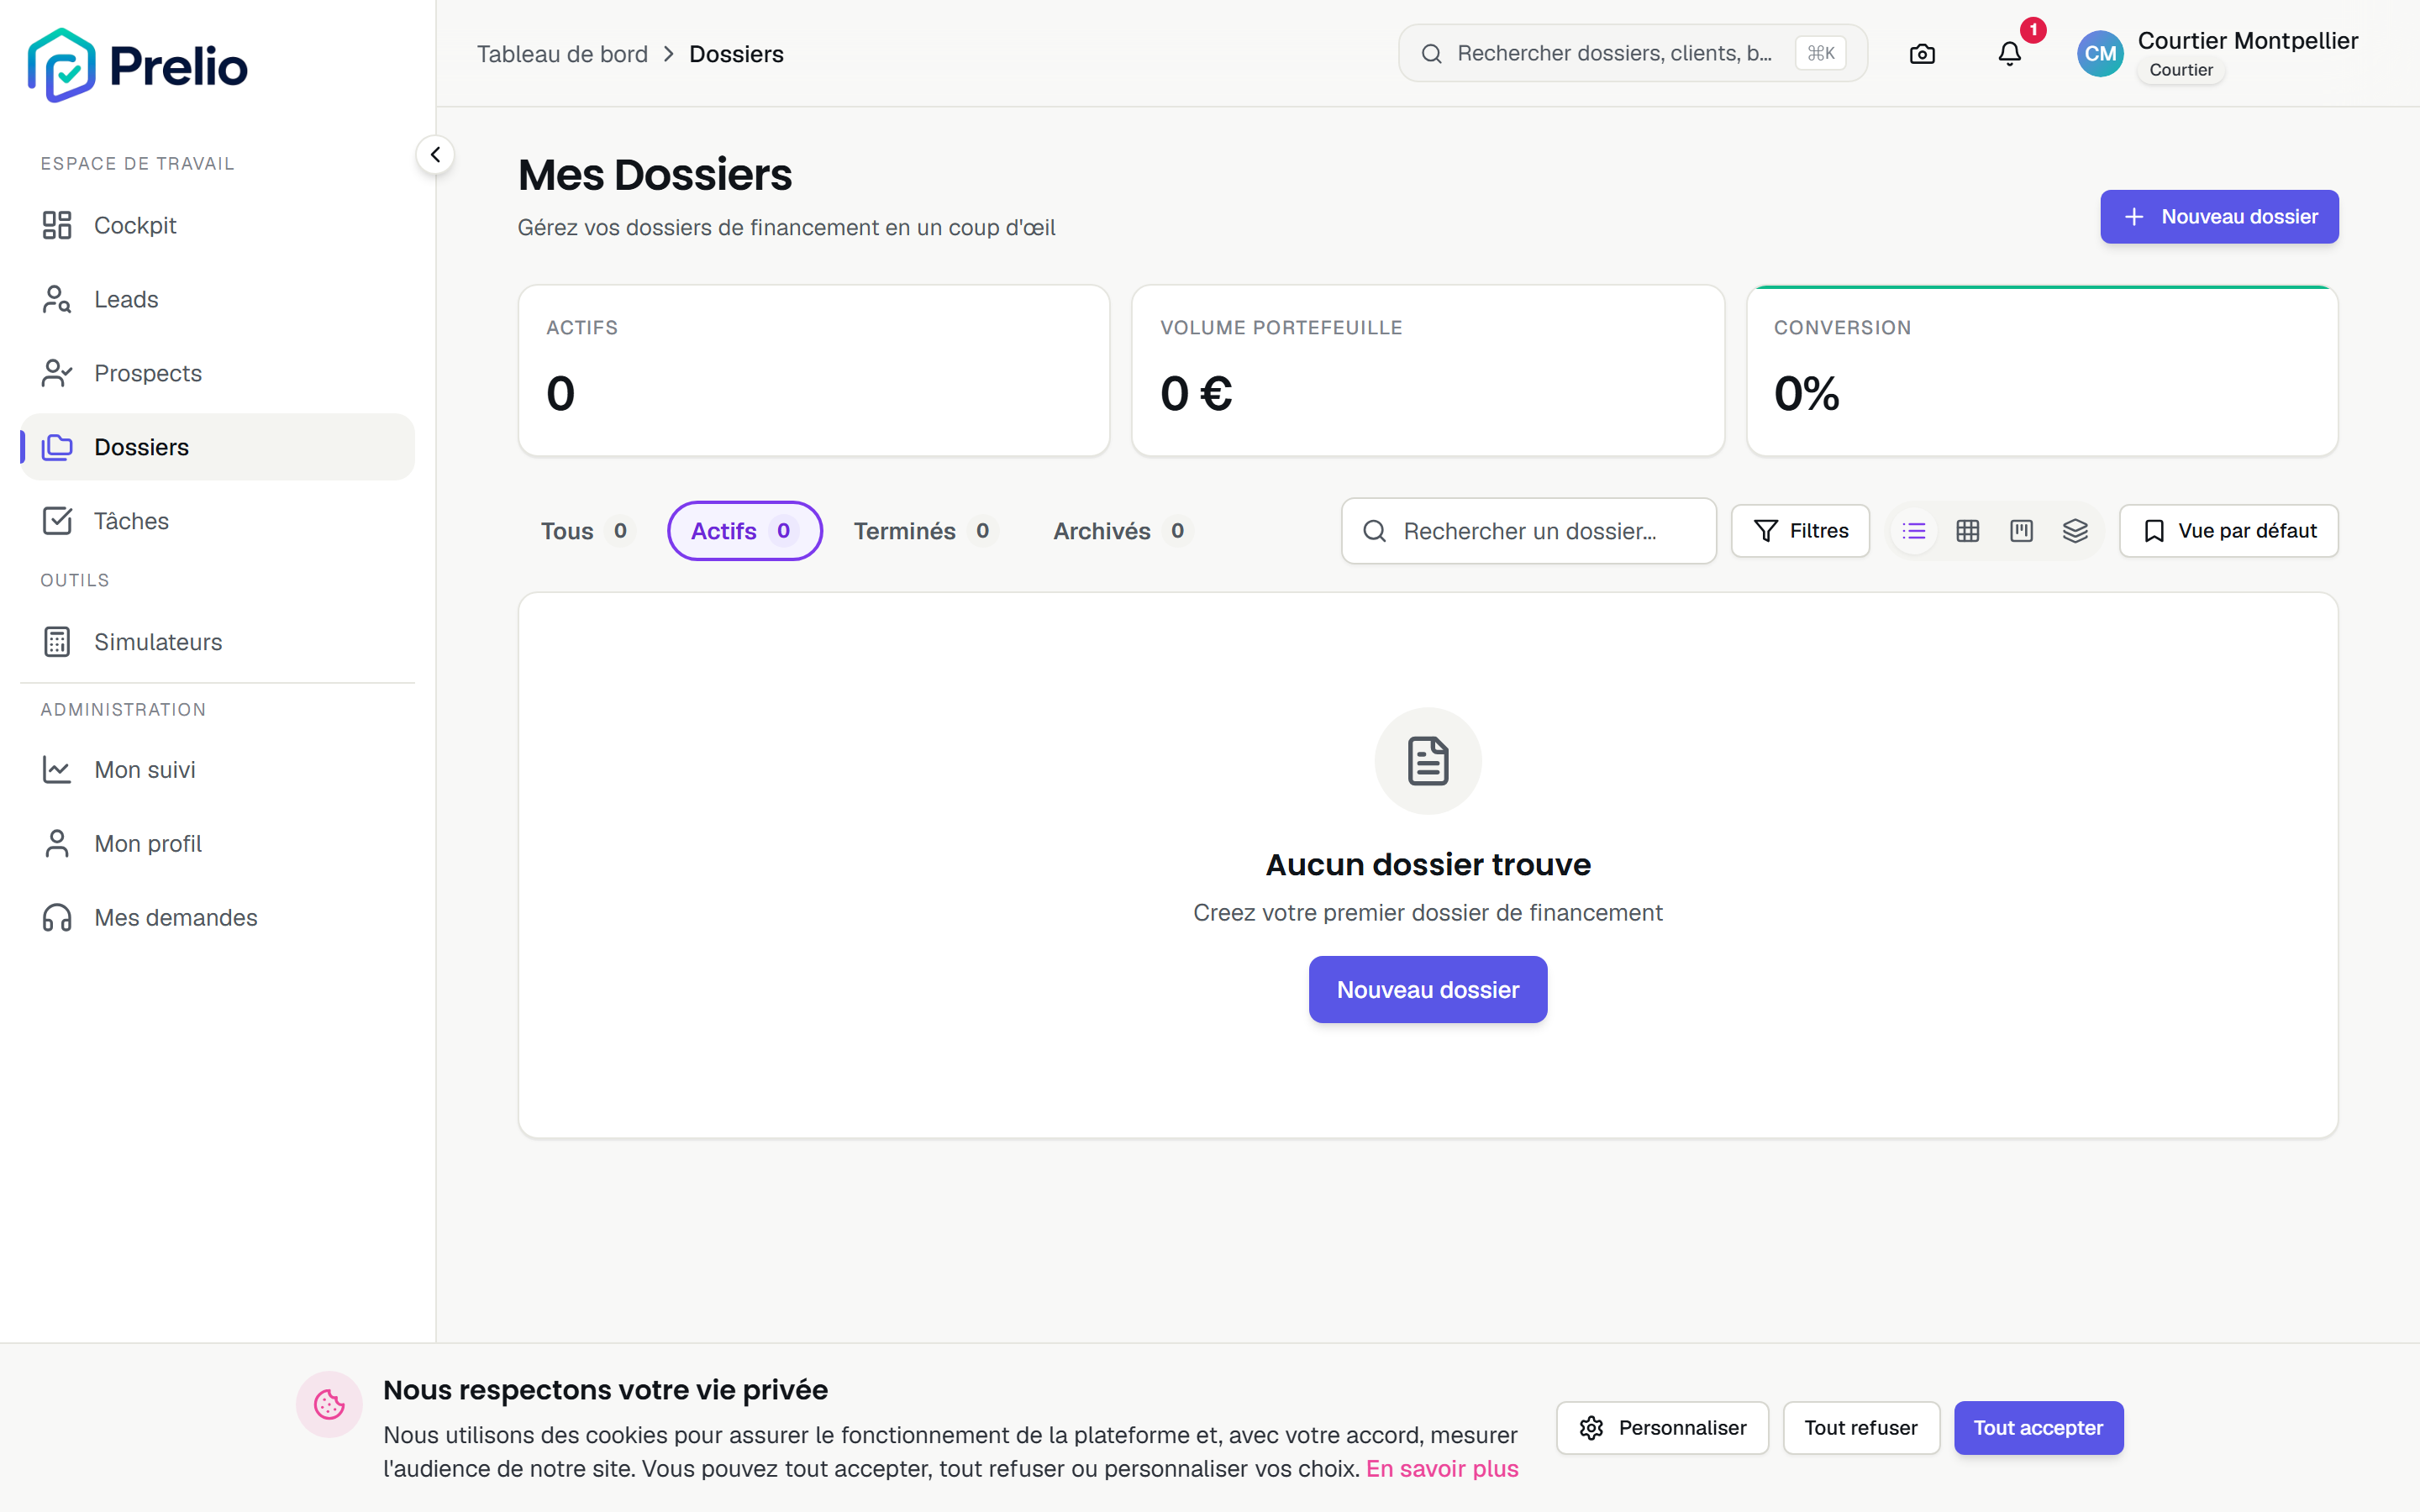Click the top Nouveau dossier button
The image size is (2420, 1512).
coord(2219,217)
